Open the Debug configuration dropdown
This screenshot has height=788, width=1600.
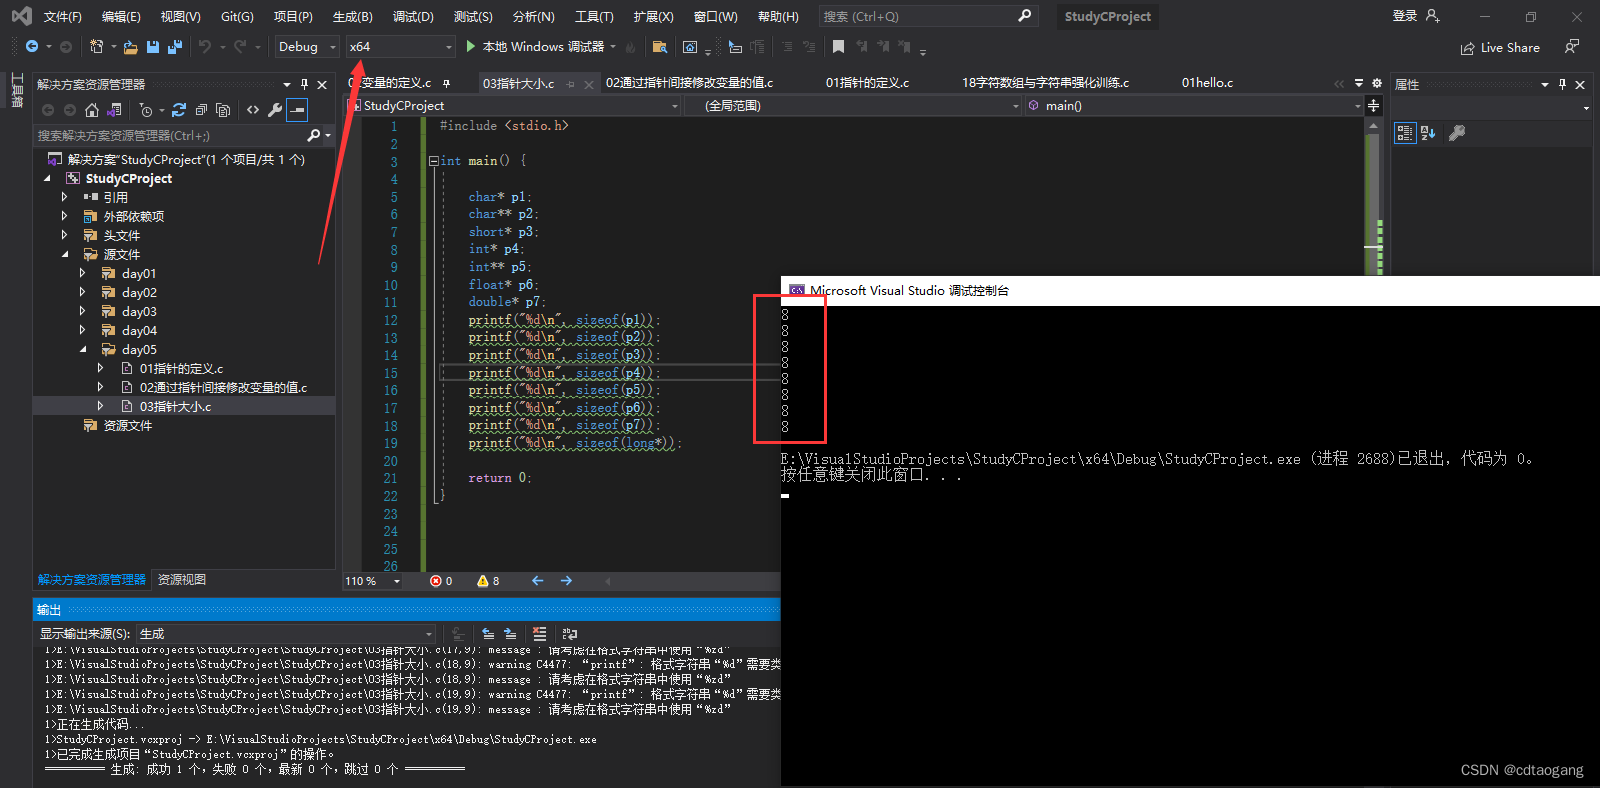(x=308, y=47)
